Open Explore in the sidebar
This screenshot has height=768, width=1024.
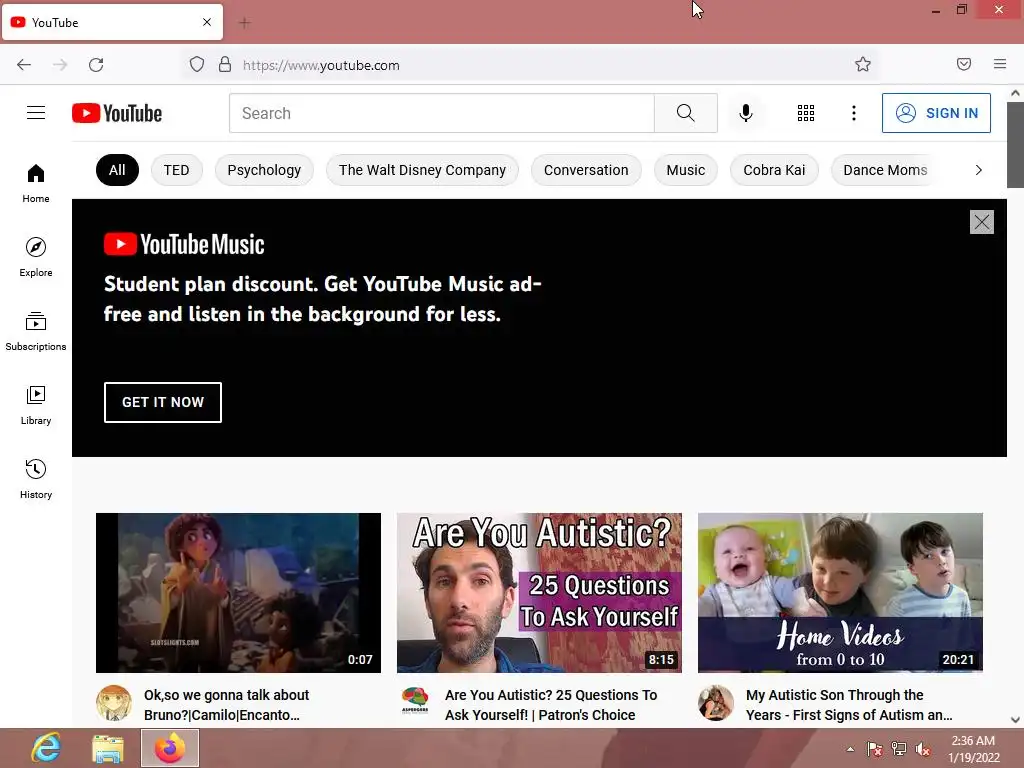pos(36,257)
